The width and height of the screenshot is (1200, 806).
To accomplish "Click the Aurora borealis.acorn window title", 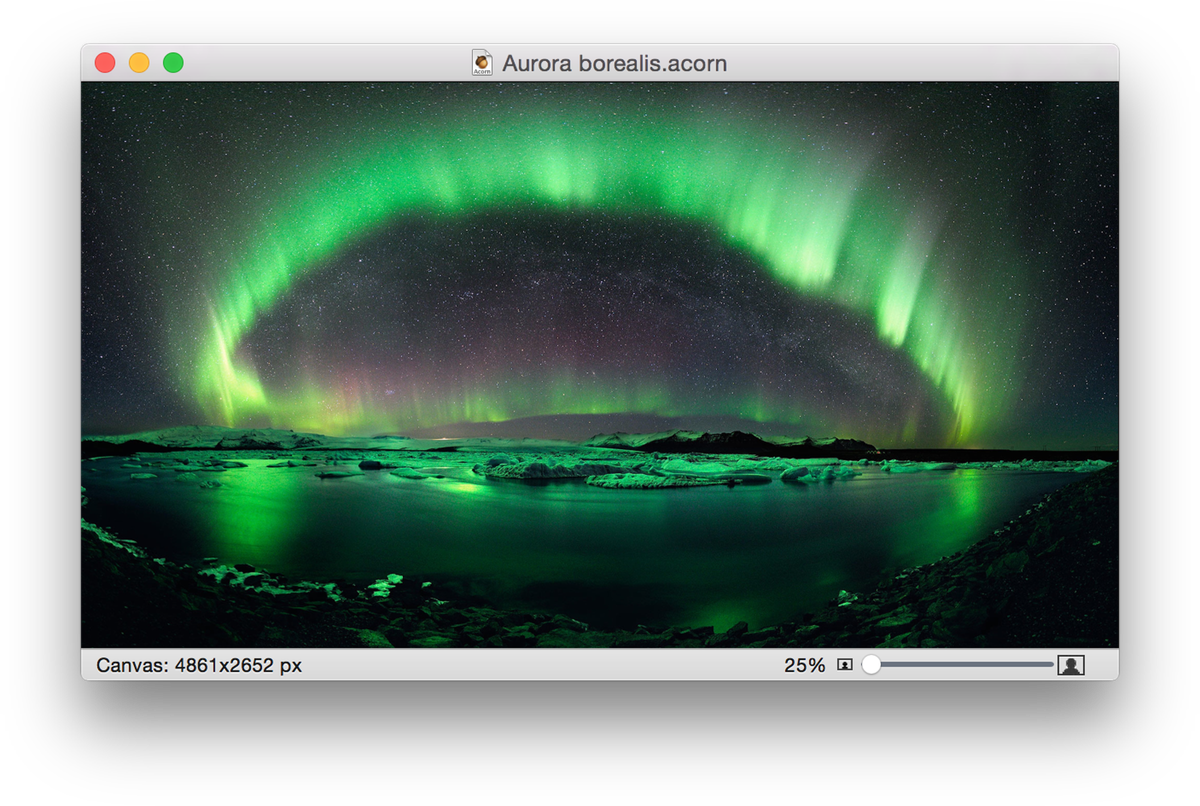I will coord(615,62).
